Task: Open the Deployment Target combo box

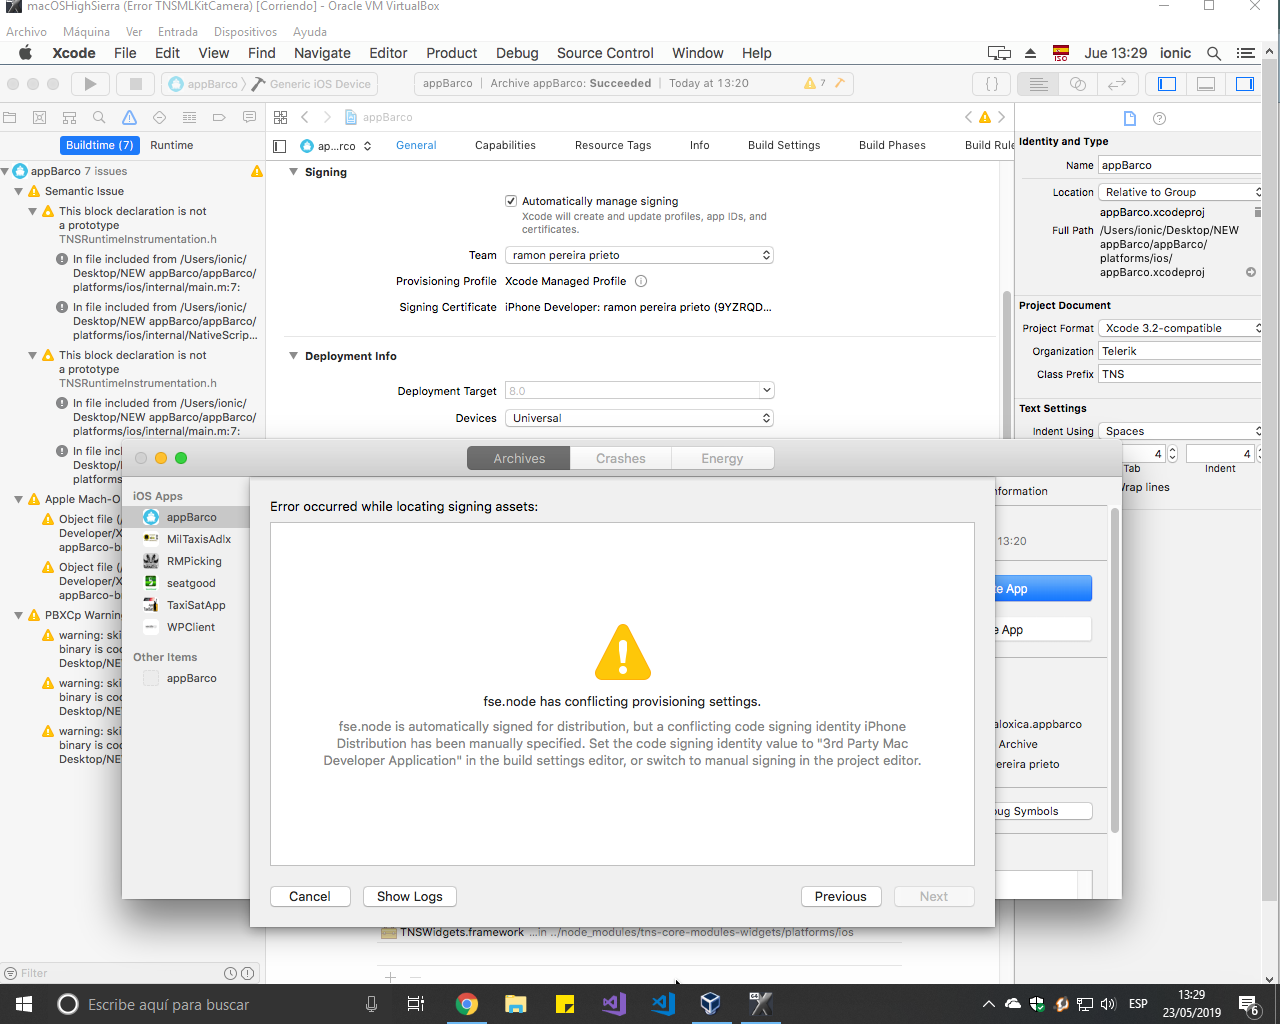Action: (x=640, y=390)
